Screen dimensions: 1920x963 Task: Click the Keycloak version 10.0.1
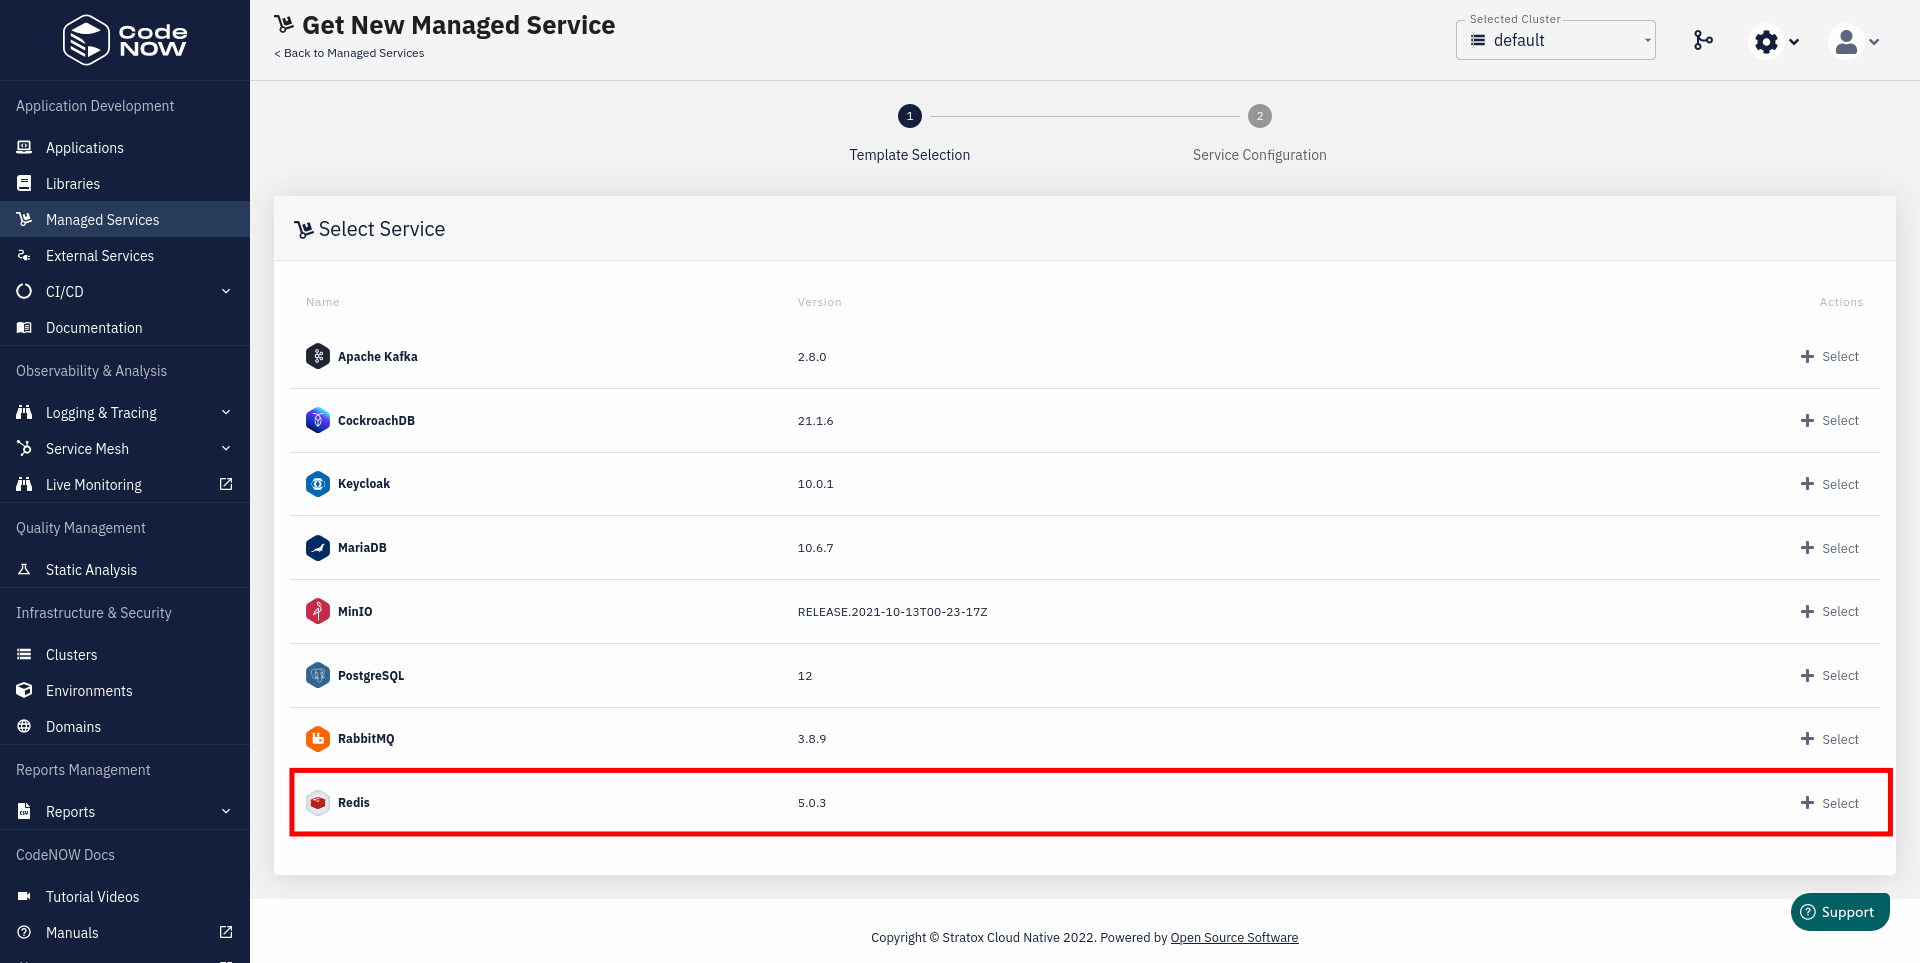[815, 484]
